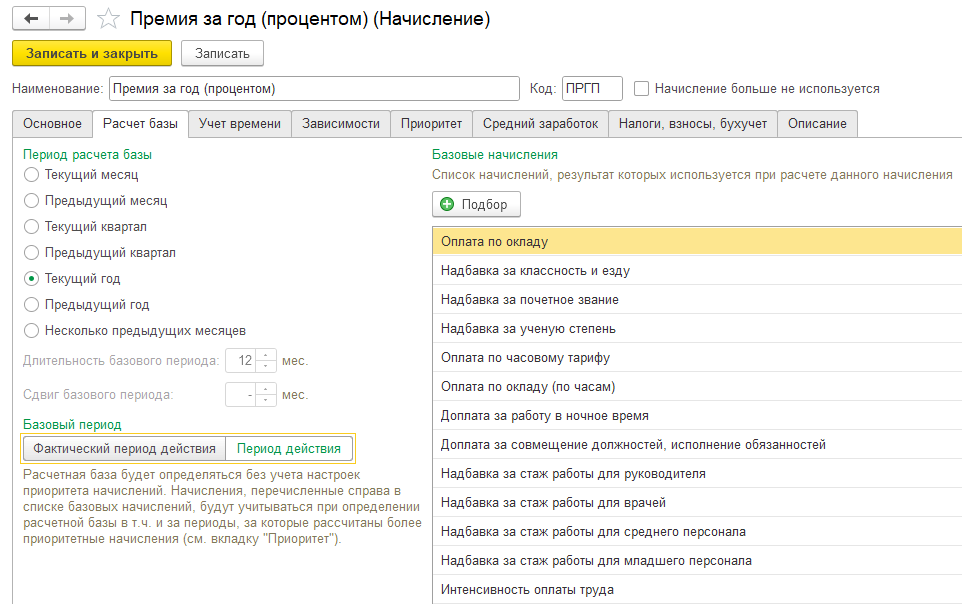The height and width of the screenshot is (604, 962).
Task: Select the row Оплата по окладу (по часам)
Action: [697, 387]
